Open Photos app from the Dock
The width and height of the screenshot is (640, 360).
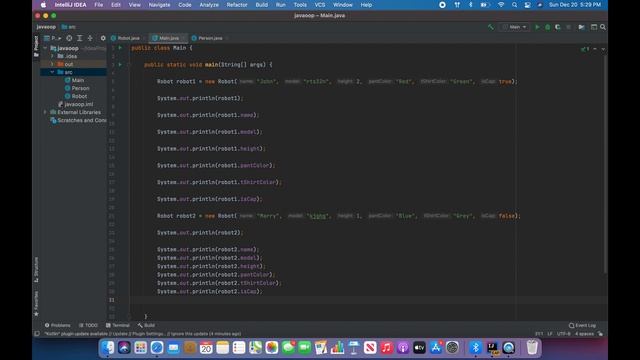pos(271,347)
